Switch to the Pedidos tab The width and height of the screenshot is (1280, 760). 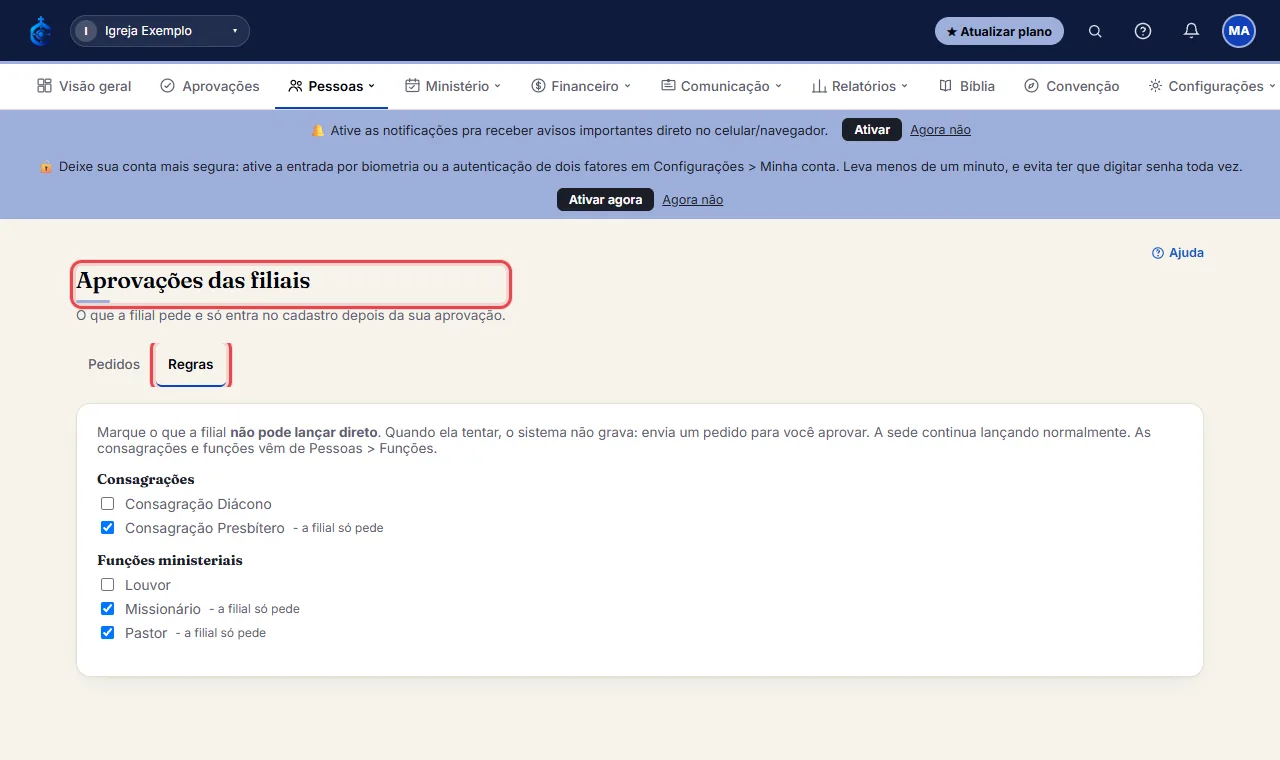click(x=114, y=364)
